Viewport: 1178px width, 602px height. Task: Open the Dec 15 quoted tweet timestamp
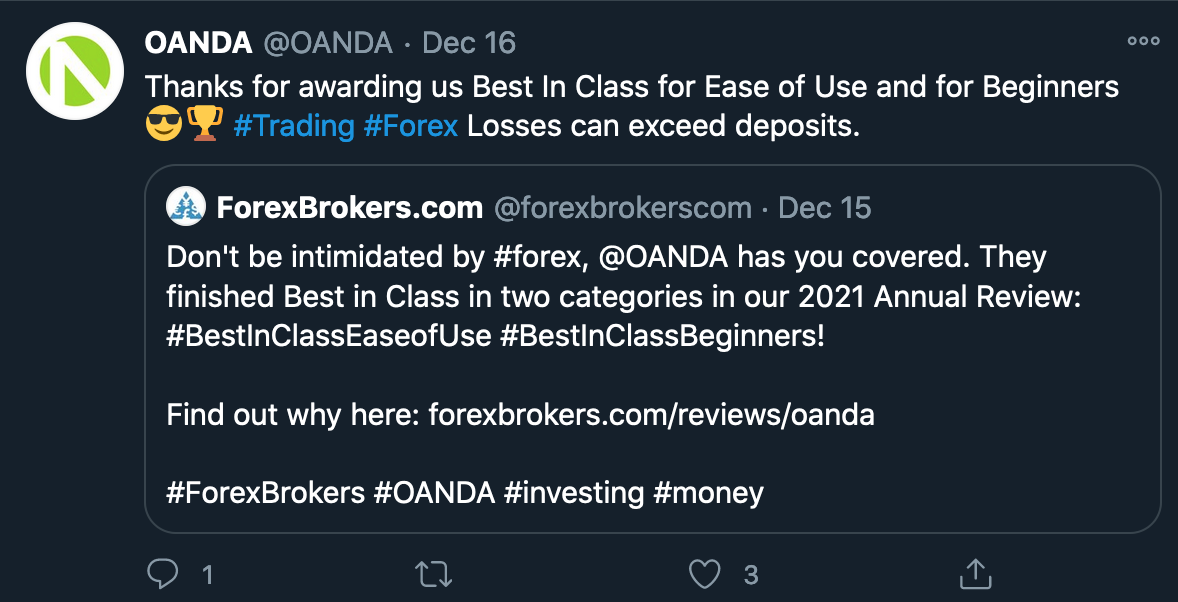click(824, 208)
